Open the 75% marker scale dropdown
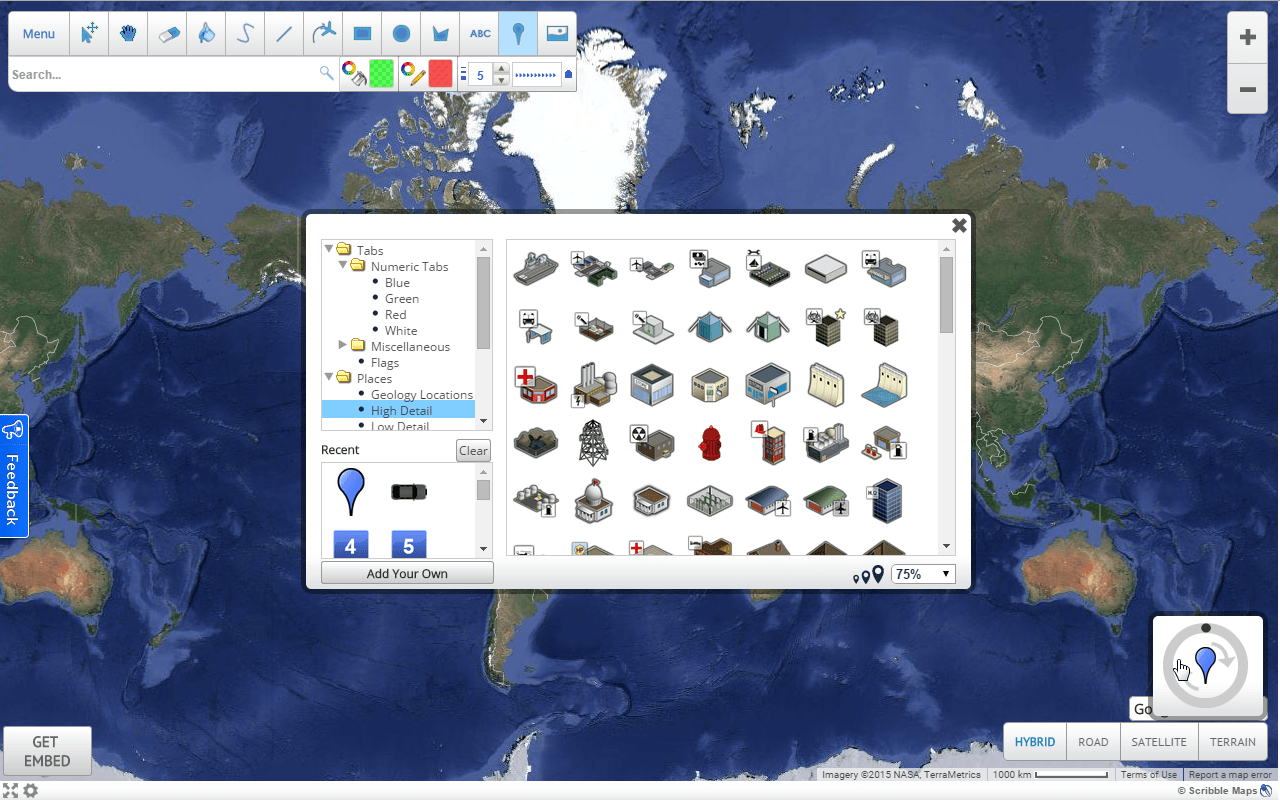Viewport: 1280px width, 800px height. click(922, 573)
